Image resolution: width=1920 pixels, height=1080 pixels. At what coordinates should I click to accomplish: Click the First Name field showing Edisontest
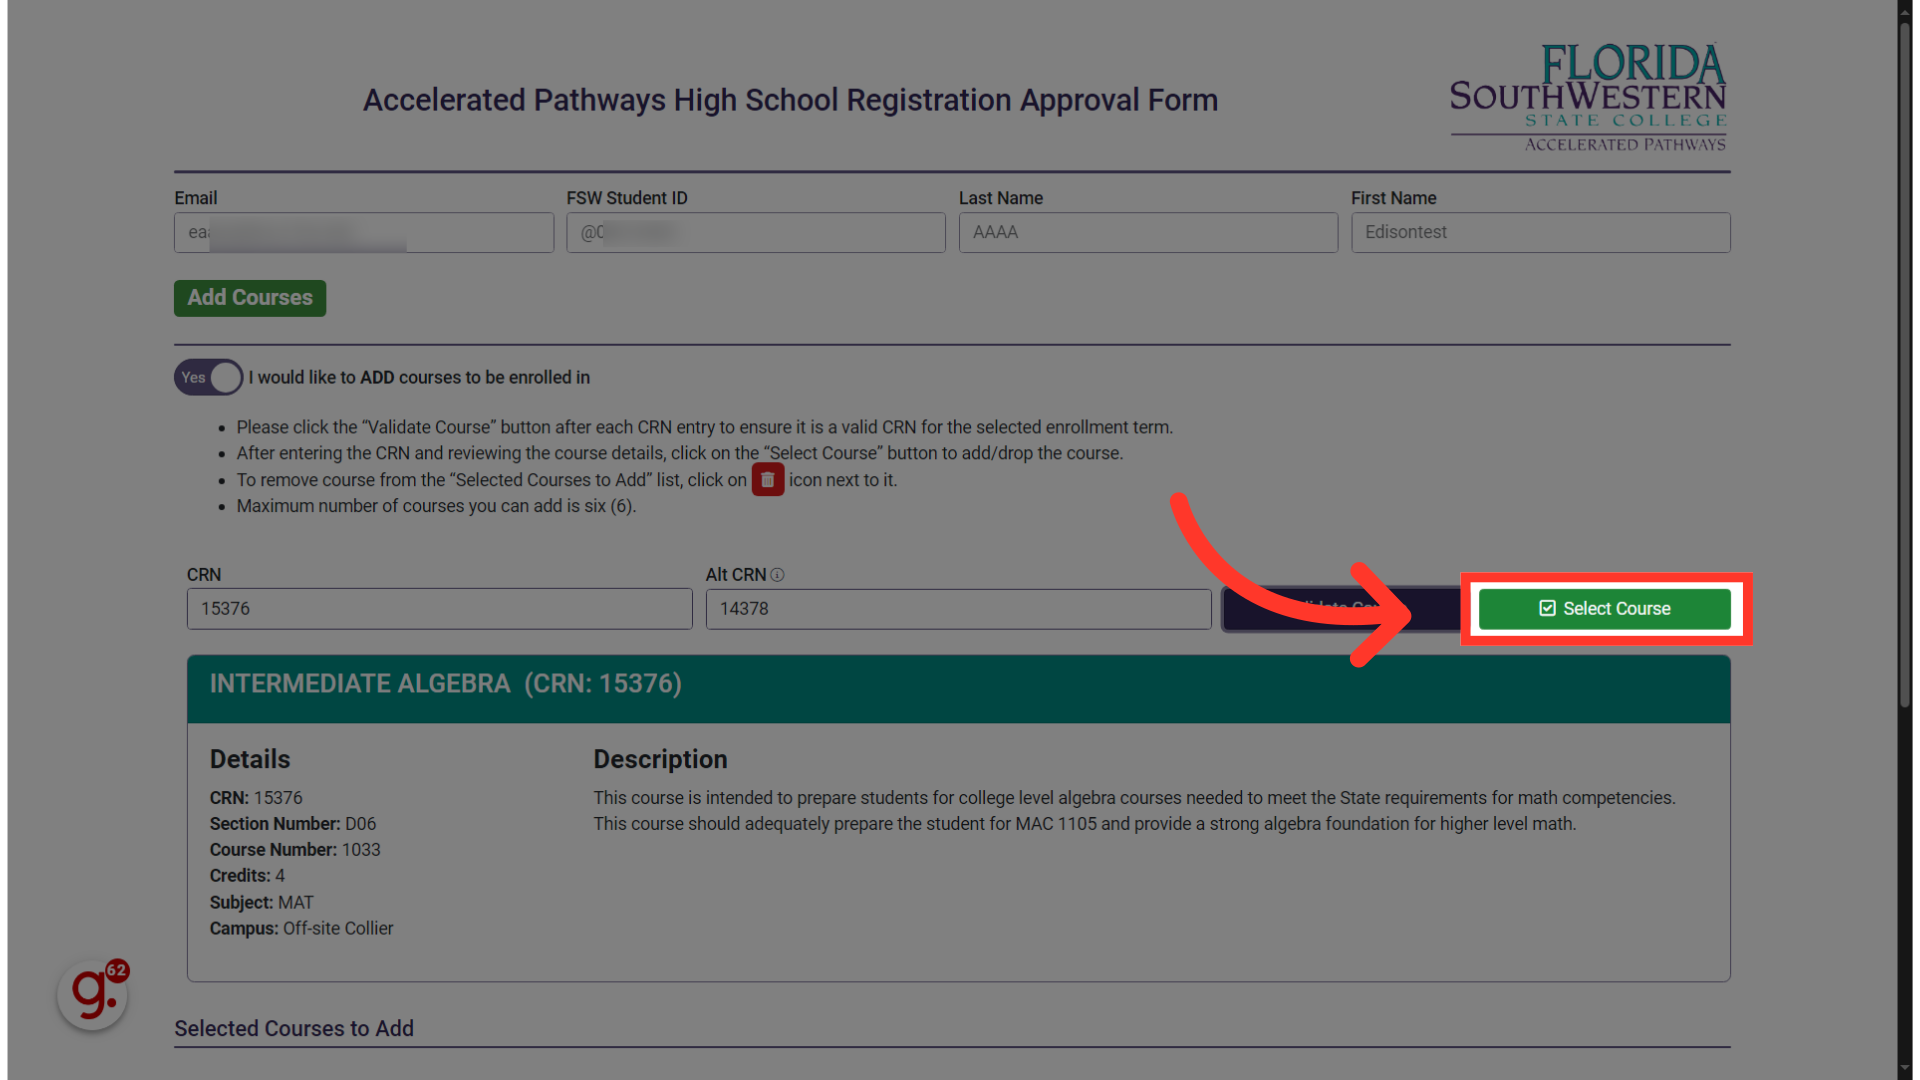click(x=1540, y=232)
